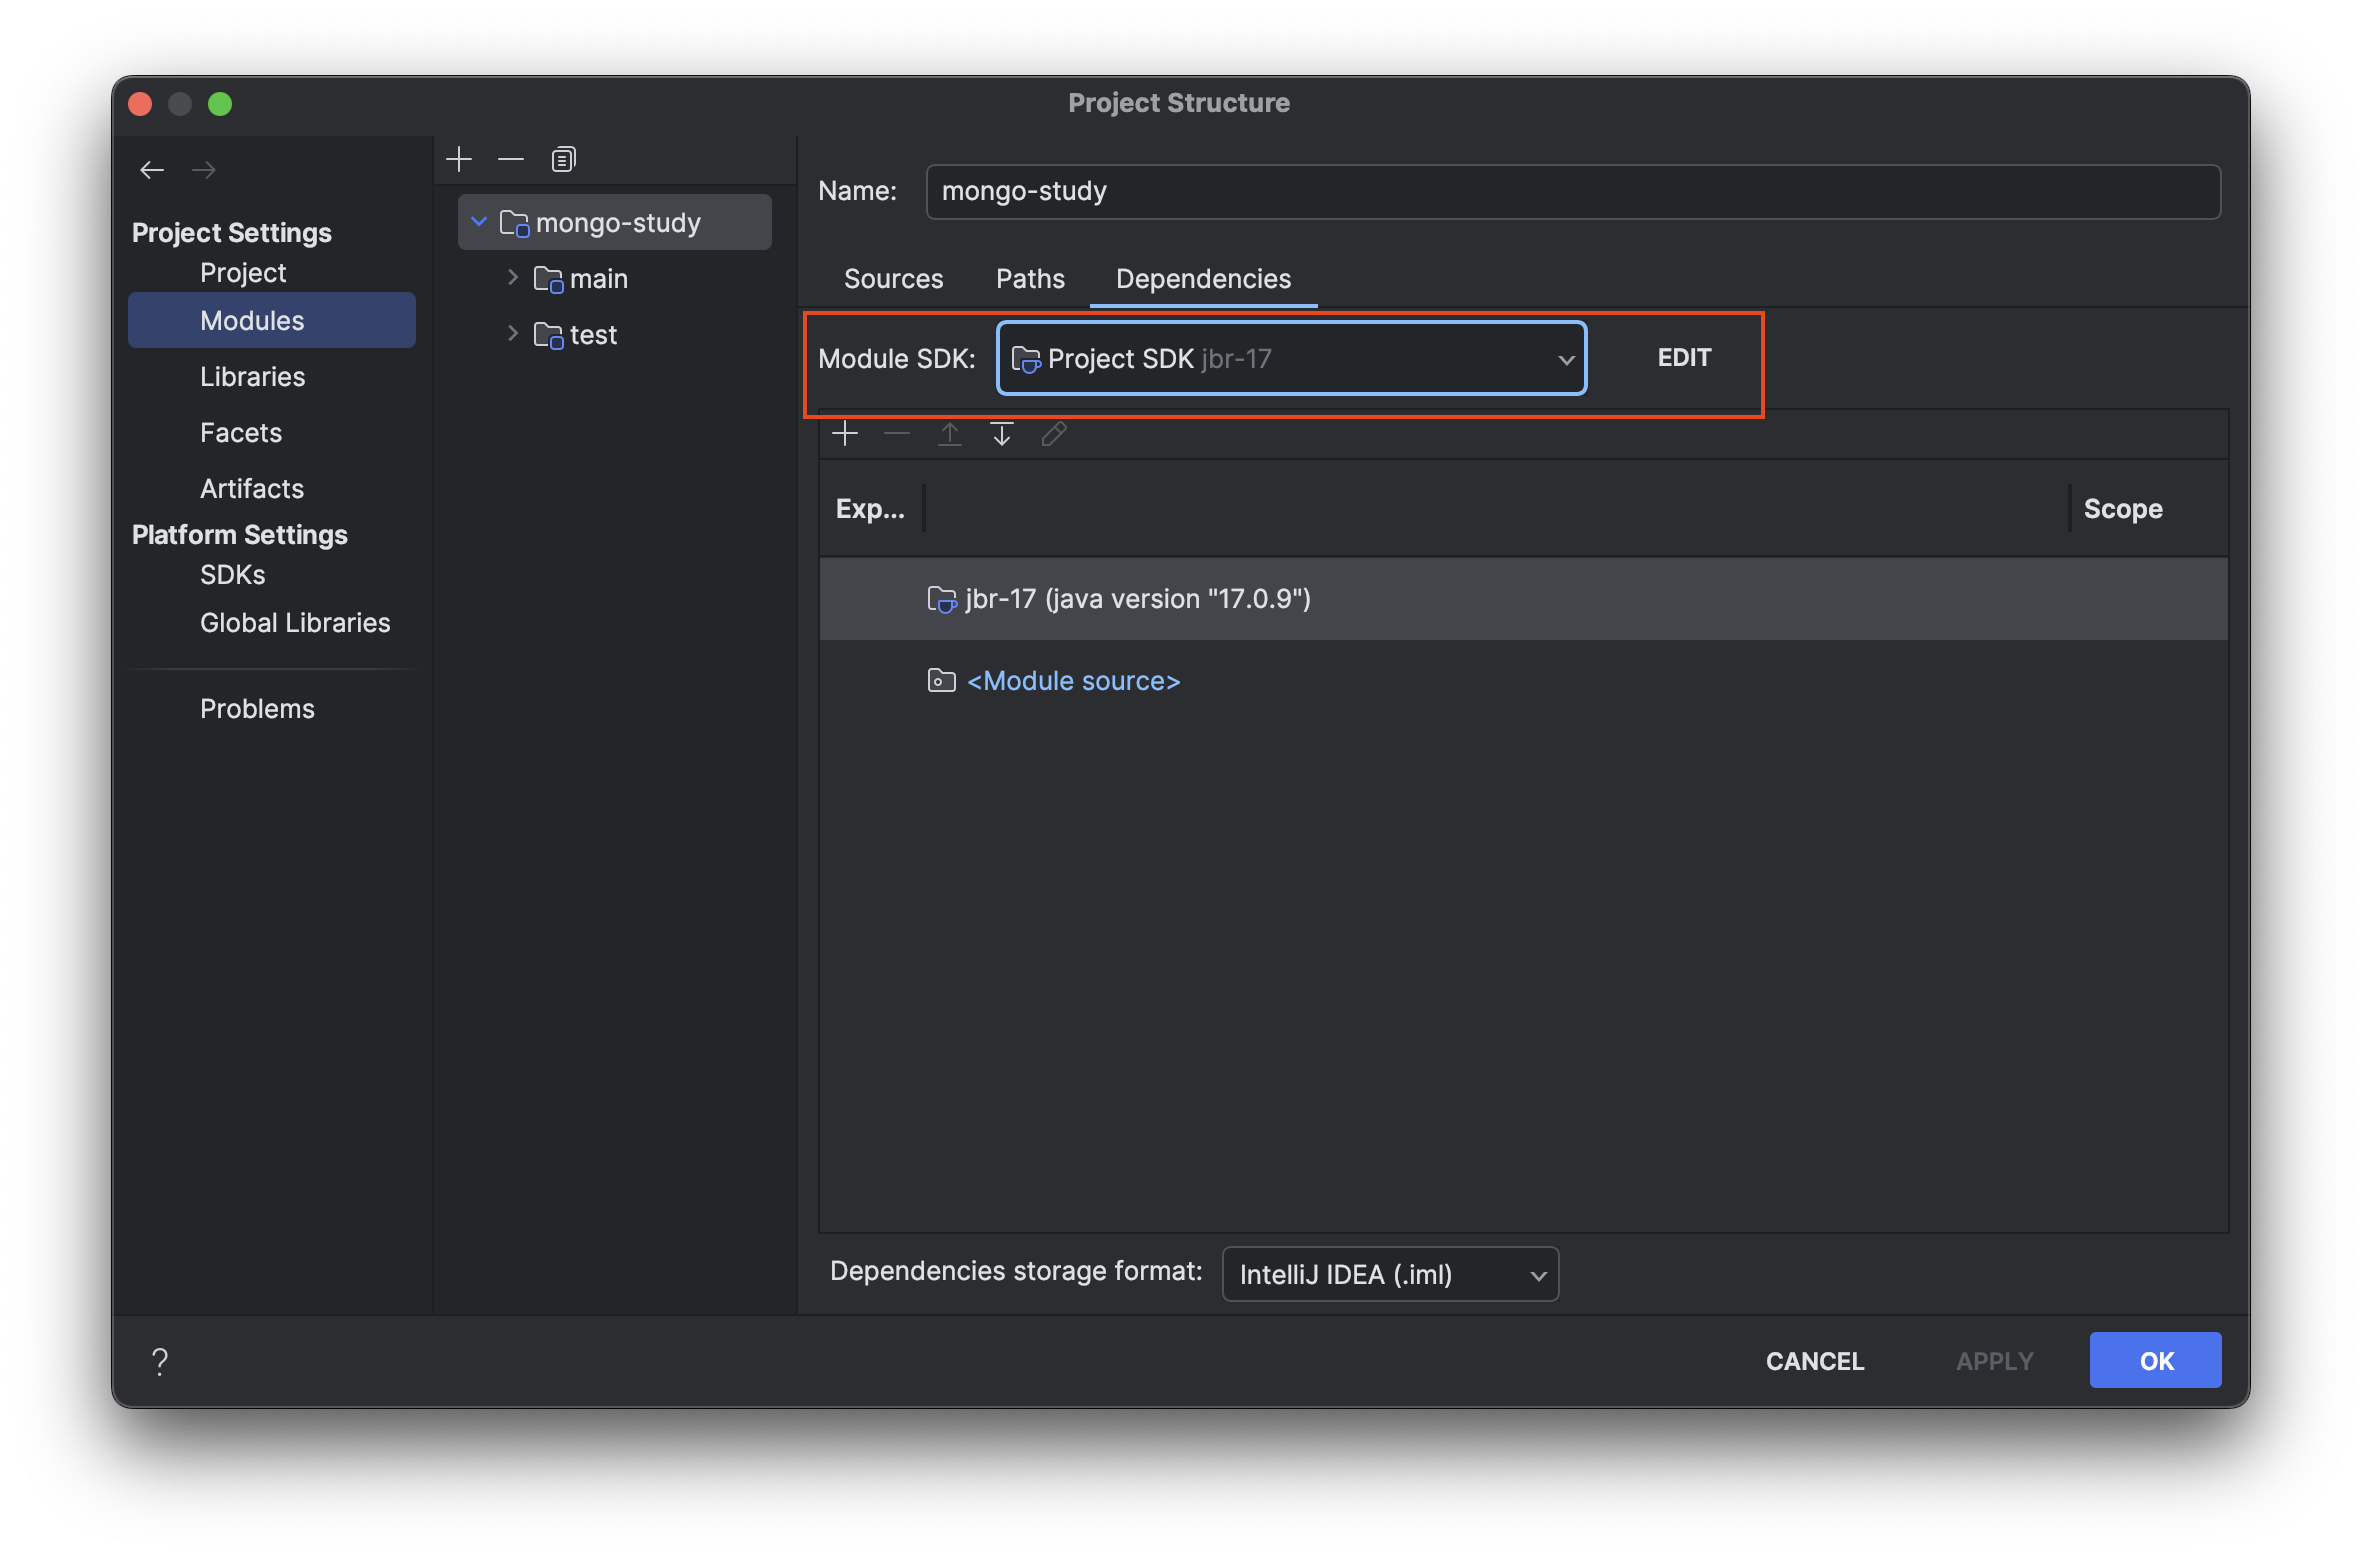Click the EDIT button for the SDK
This screenshot has width=2362, height=1556.
1684,357
